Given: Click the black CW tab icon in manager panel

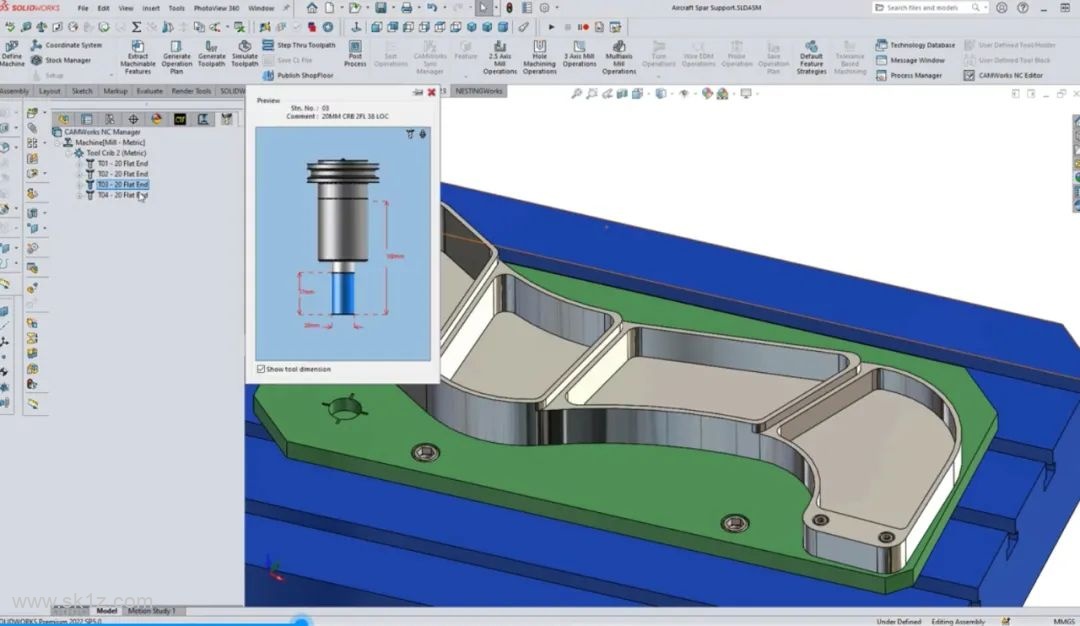Looking at the screenshot, I should point(180,119).
